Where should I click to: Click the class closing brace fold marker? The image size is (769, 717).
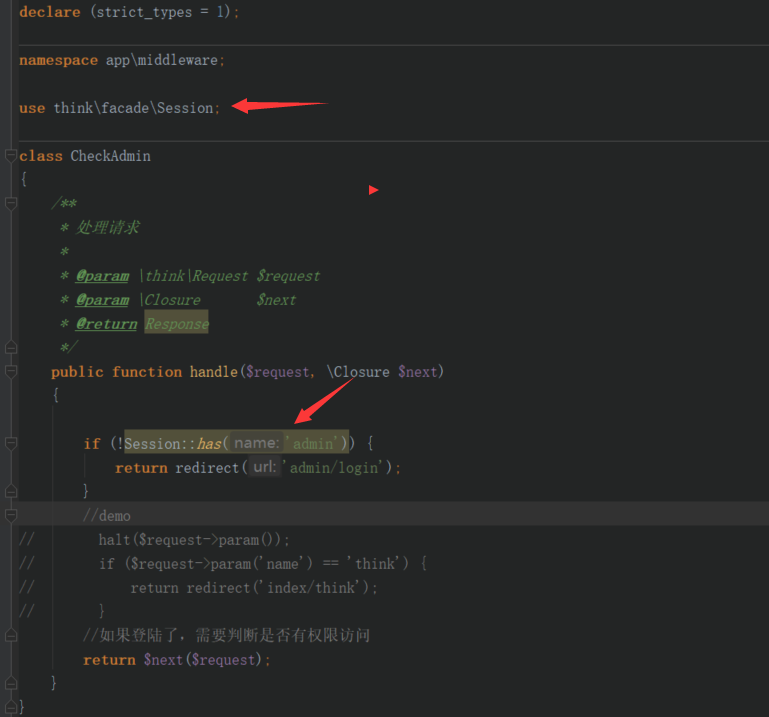11,707
